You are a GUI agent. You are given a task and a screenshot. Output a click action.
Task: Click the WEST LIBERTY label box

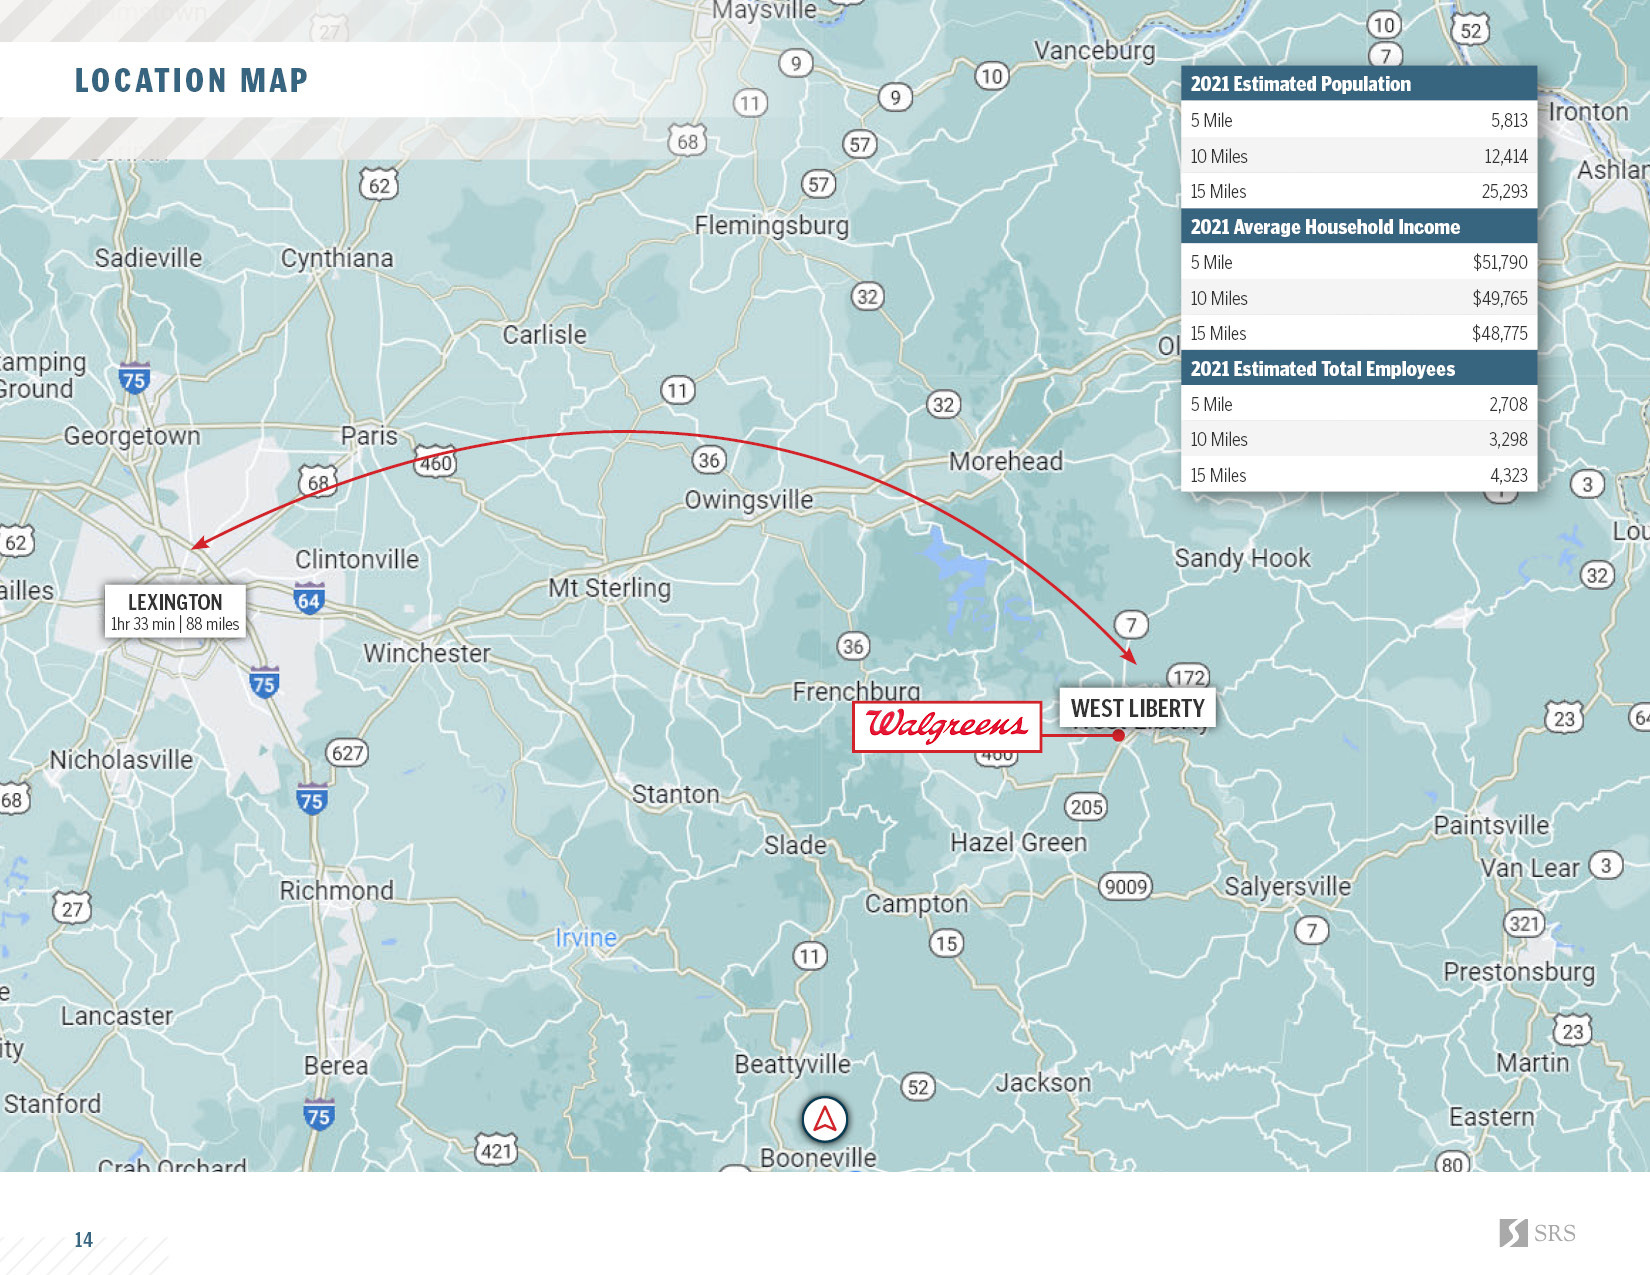tap(1138, 708)
